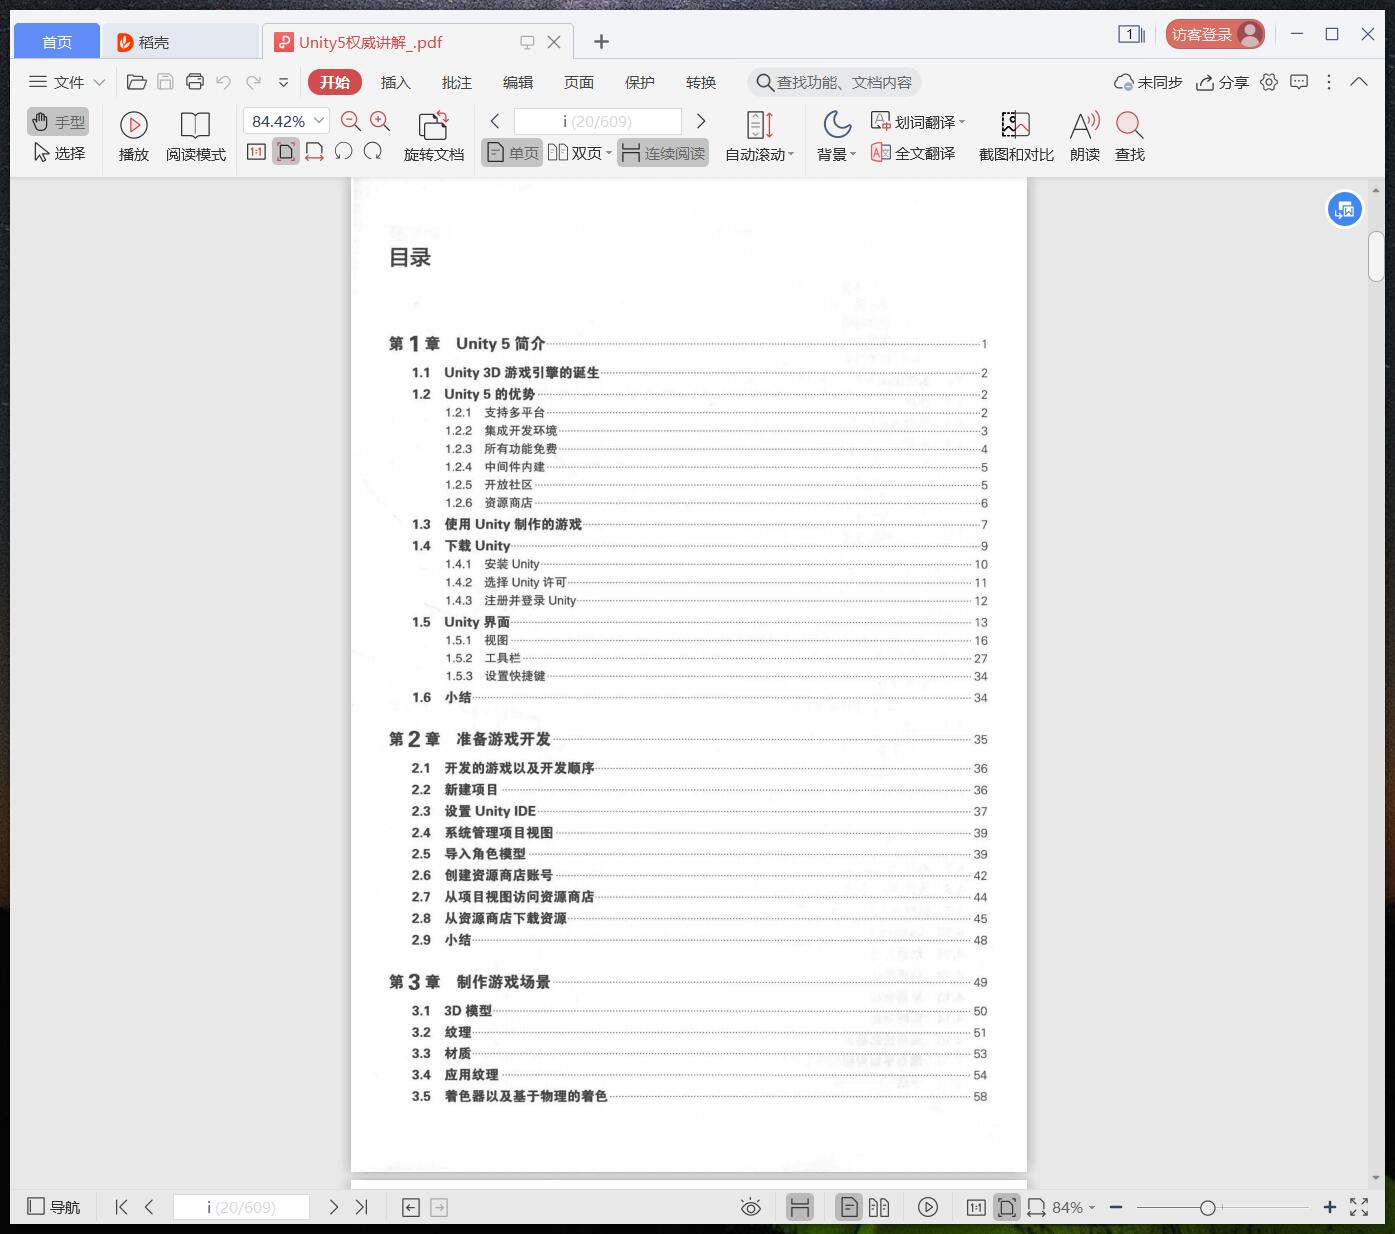Viewport: 1395px width, 1234px height.
Task: Click the status bar page number field
Action: pyautogui.click(x=241, y=1207)
